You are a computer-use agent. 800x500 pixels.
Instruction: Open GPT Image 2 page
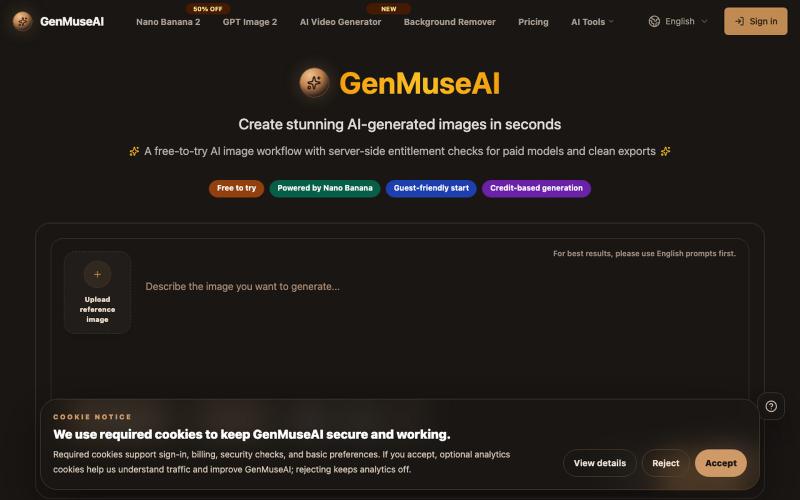pos(250,22)
